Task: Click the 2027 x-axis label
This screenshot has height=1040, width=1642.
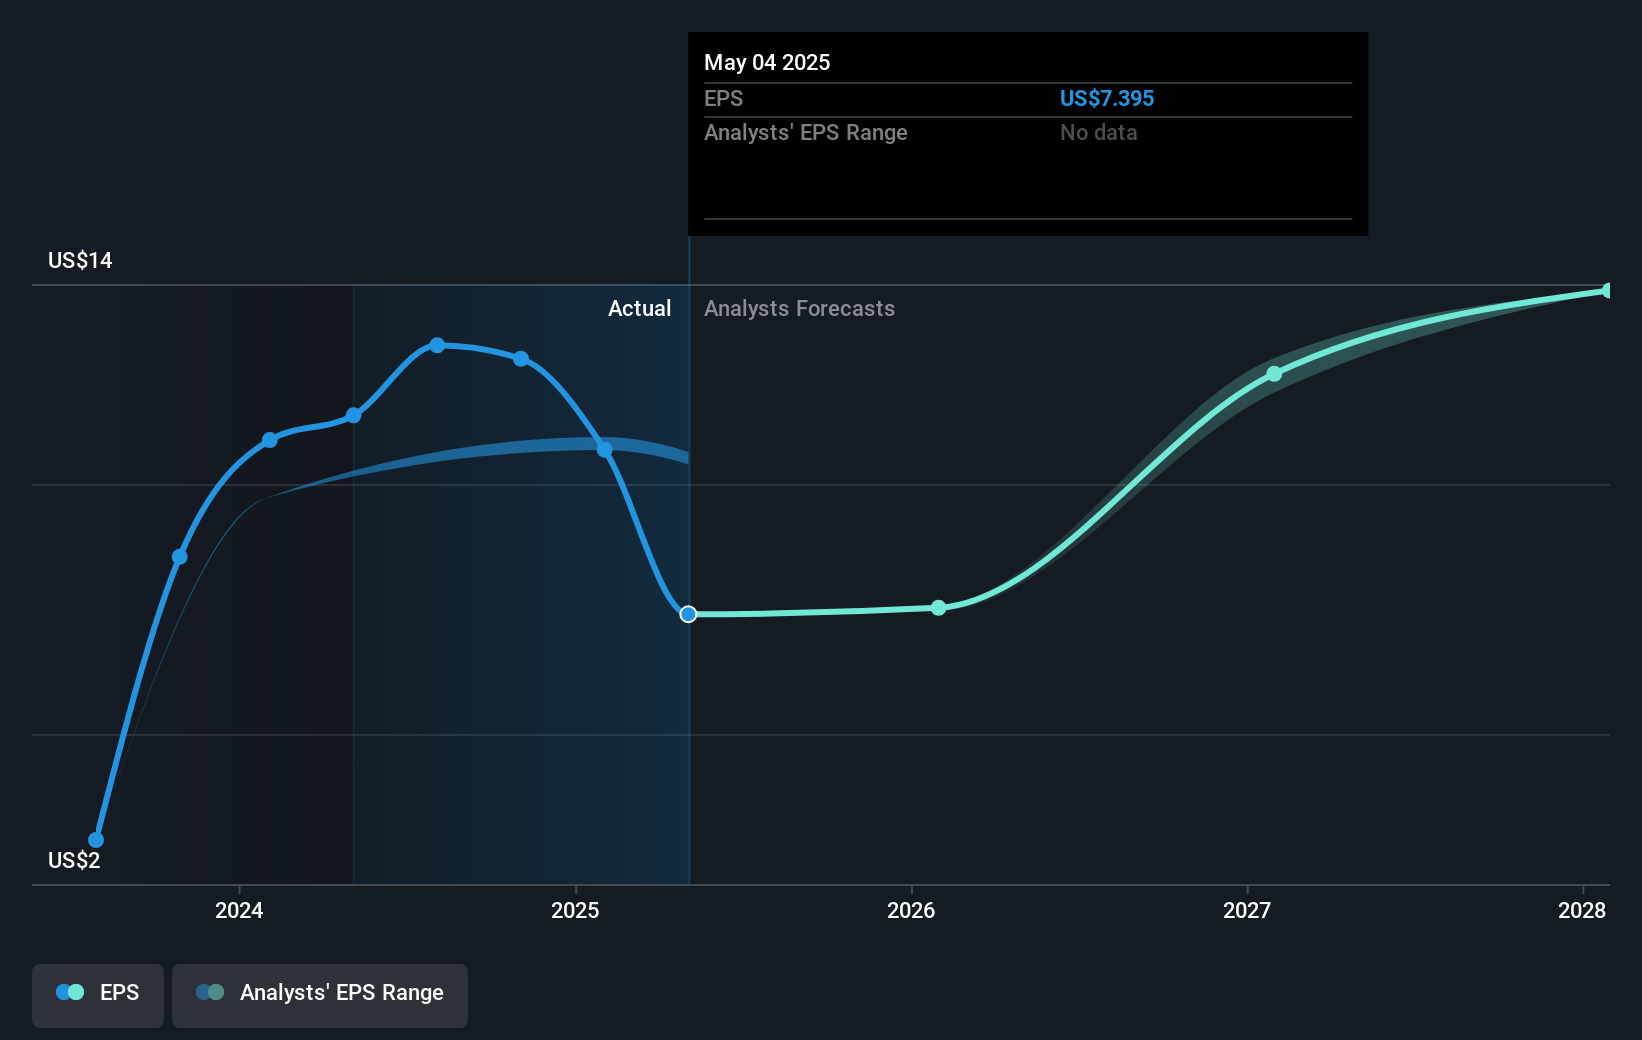Action: click(1247, 910)
